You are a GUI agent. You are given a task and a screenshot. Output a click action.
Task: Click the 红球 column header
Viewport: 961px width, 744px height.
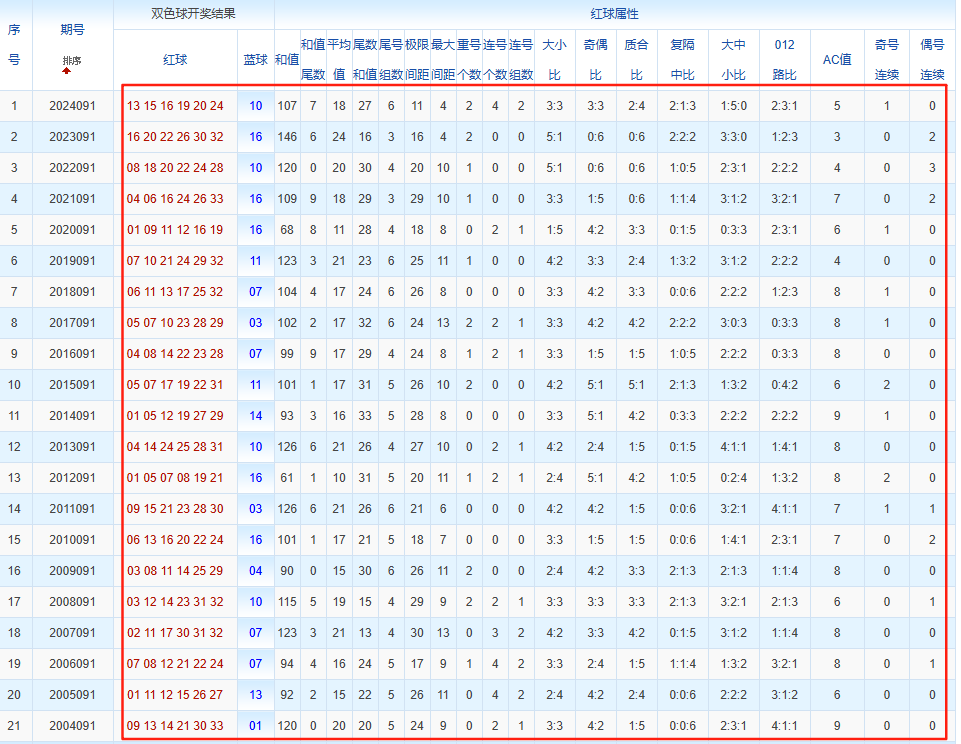(175, 59)
